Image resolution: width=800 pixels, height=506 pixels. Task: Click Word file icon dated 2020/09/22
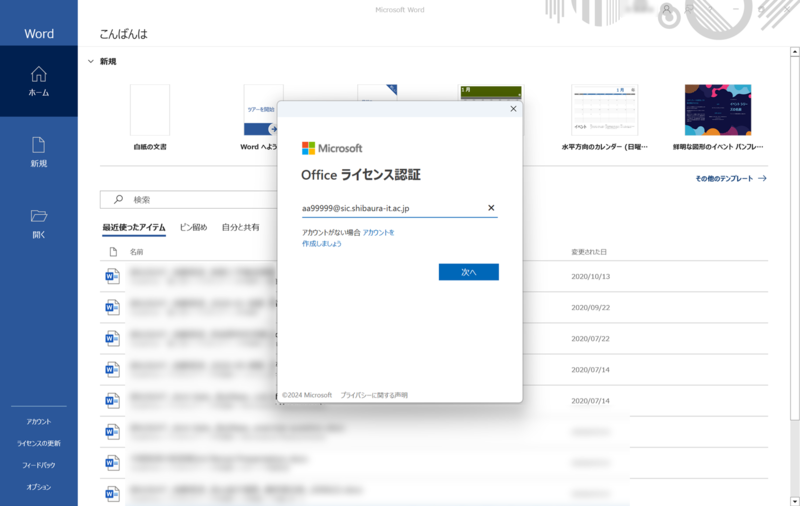112,307
